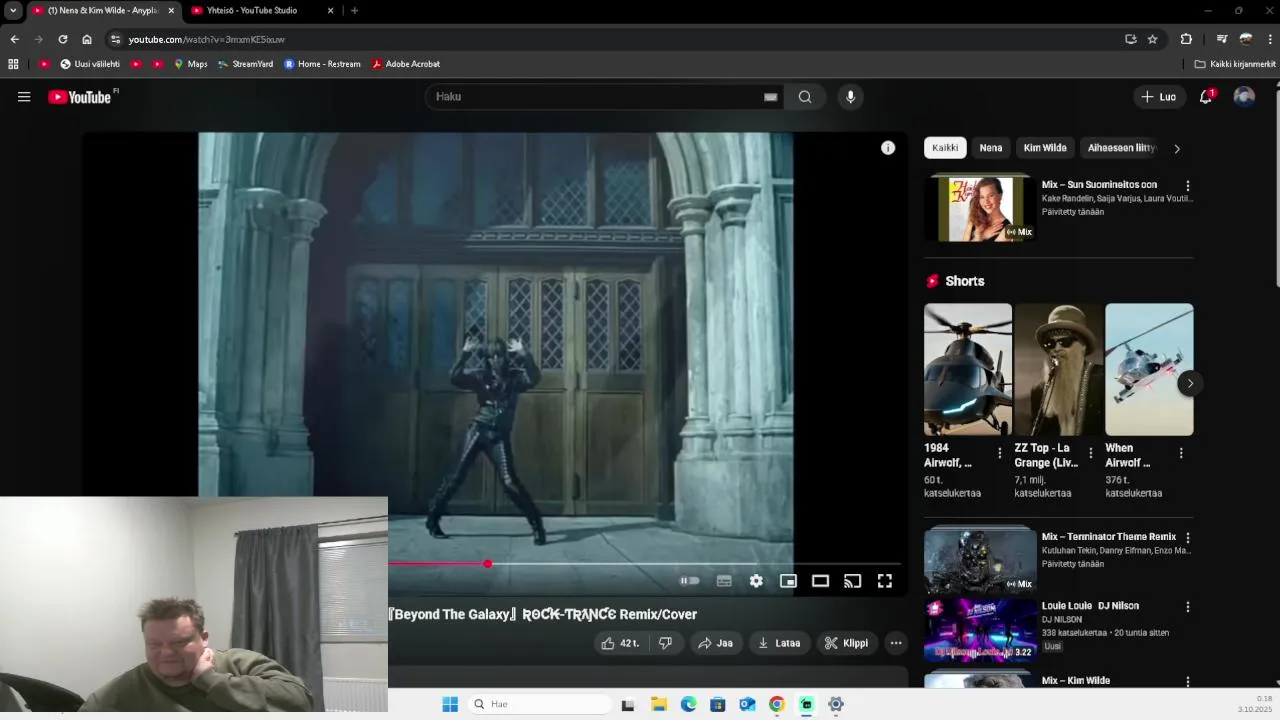Viewport: 1280px width, 720px height.
Task: Open options for 1984 Airwolf short
Action: click(x=999, y=453)
